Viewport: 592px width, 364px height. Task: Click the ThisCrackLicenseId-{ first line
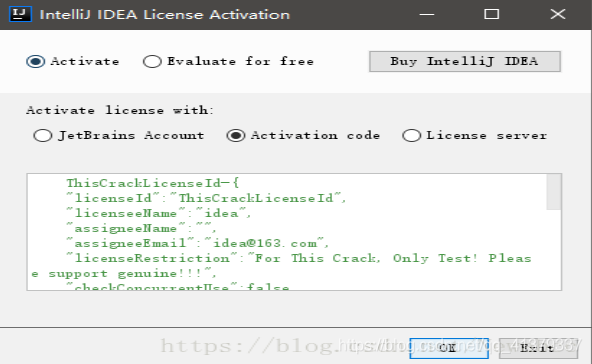(x=153, y=183)
